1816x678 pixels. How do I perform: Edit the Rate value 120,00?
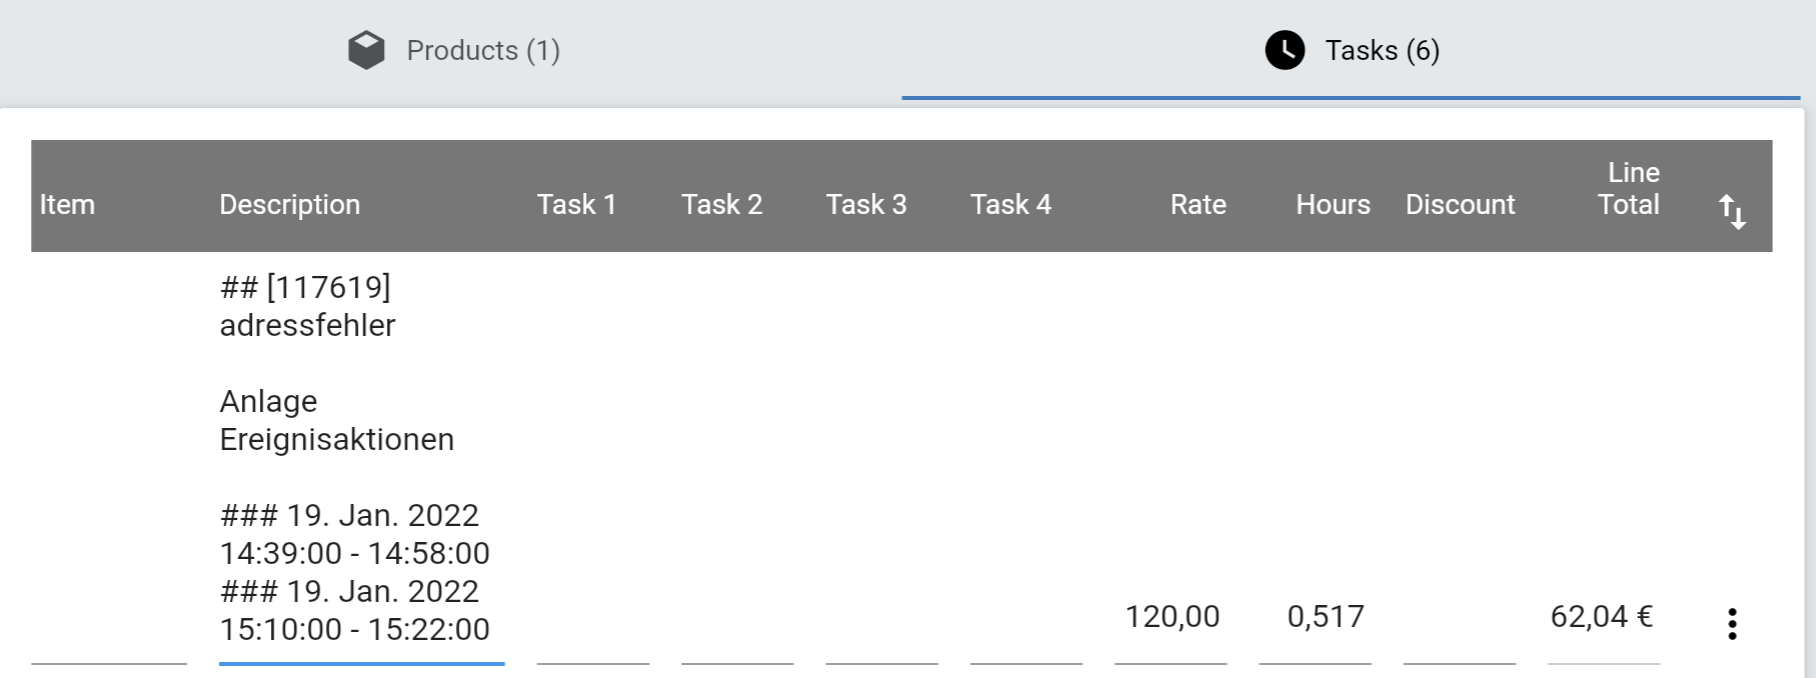pos(1171,617)
